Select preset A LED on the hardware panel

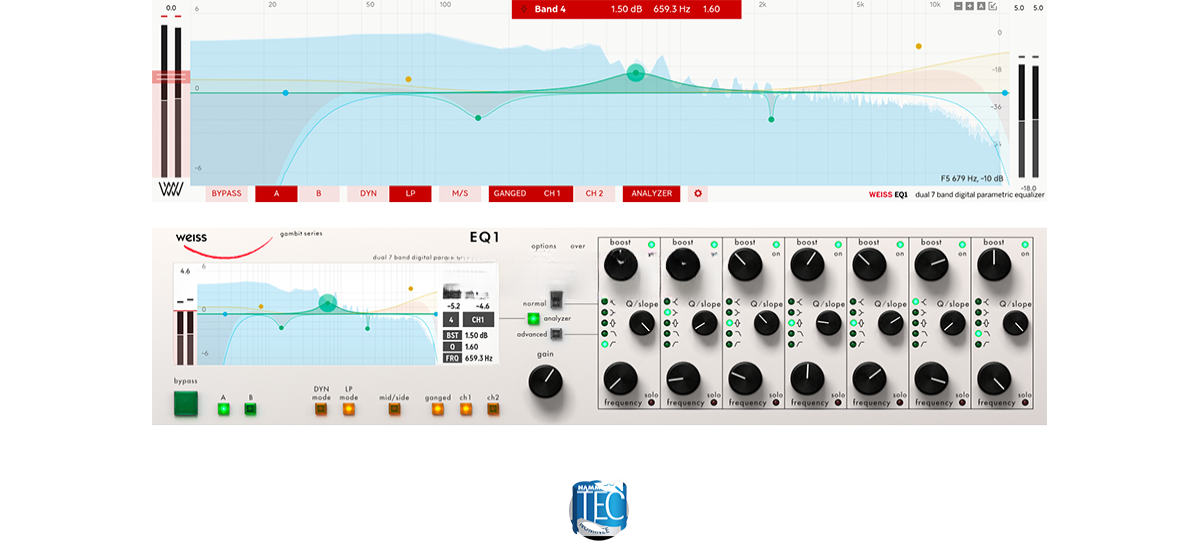point(223,408)
